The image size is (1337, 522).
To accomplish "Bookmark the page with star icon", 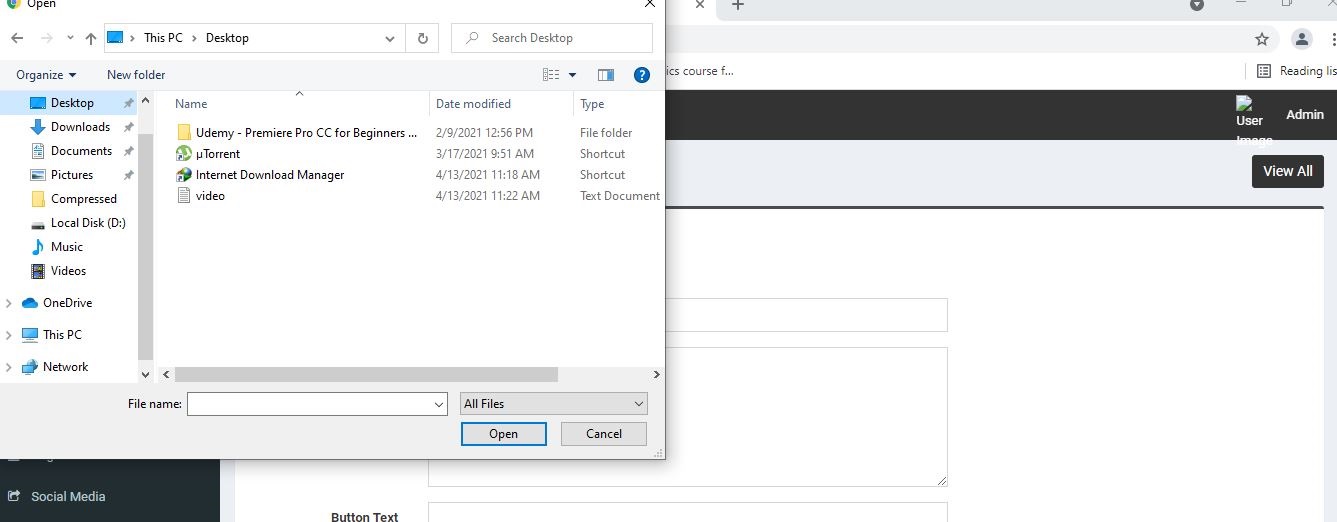I will tap(1261, 39).
